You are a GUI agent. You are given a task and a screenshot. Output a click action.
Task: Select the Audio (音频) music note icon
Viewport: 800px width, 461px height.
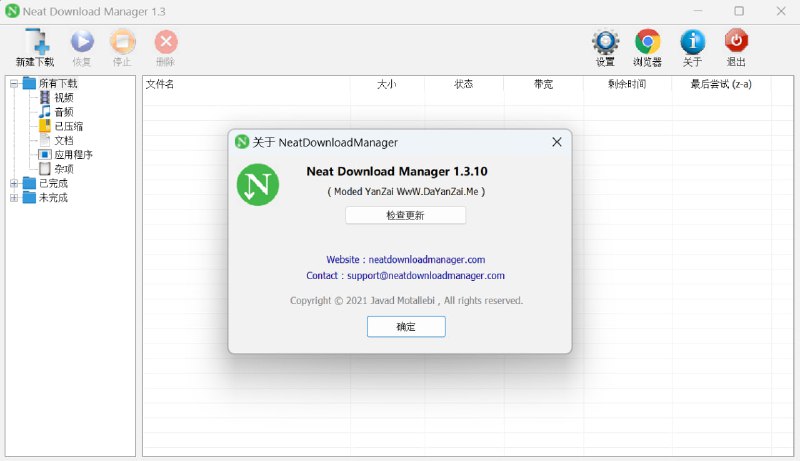pyautogui.click(x=45, y=112)
